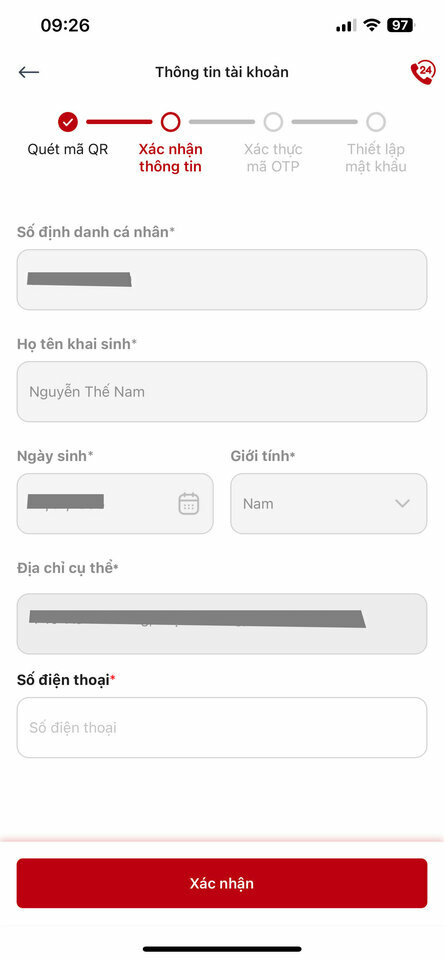Screen dimensions: 444x960
Task: Open the 24-hour hotline support icon
Action: [x=422, y=72]
